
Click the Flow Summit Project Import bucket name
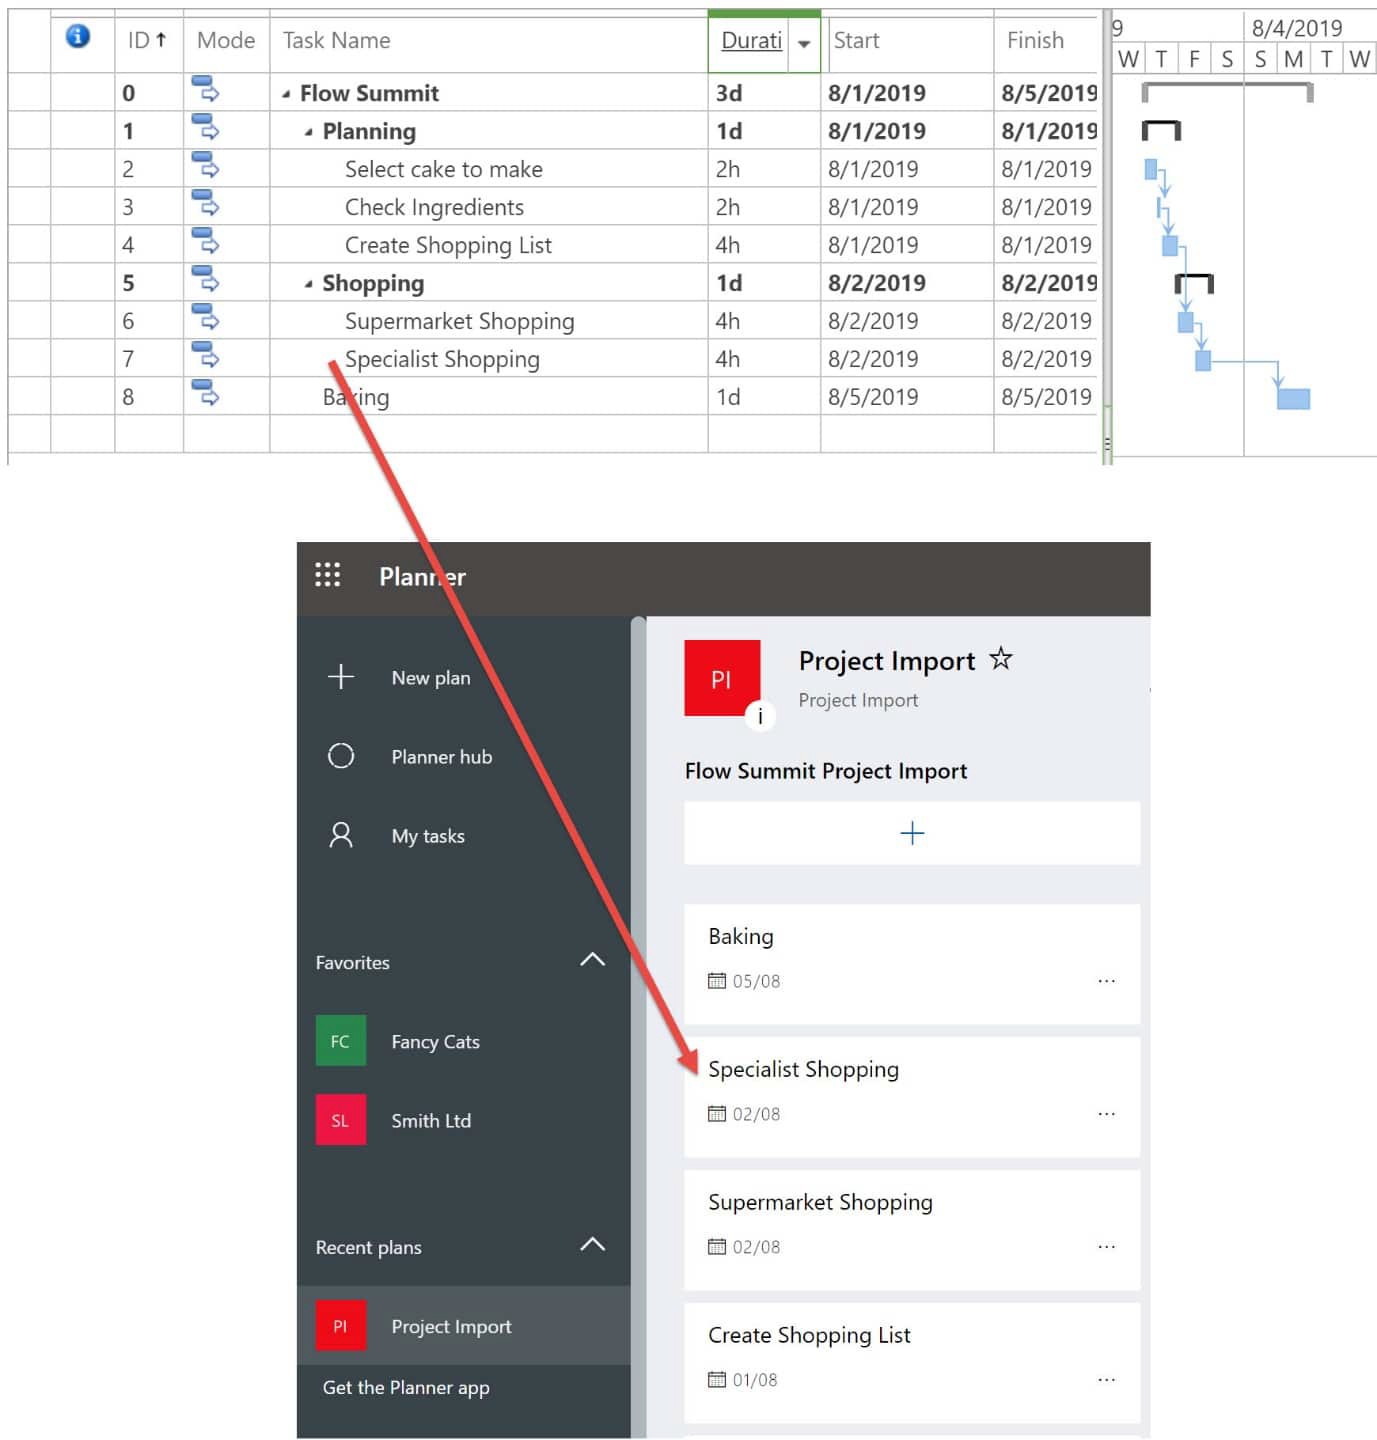[826, 771]
